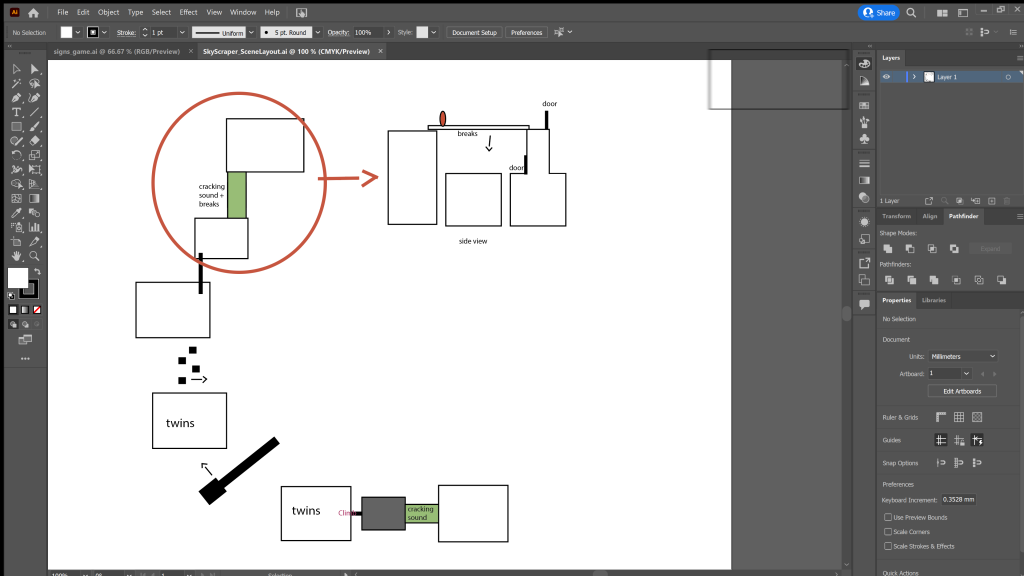Select the Rectangle tool
The width and height of the screenshot is (1024, 576).
point(16,127)
